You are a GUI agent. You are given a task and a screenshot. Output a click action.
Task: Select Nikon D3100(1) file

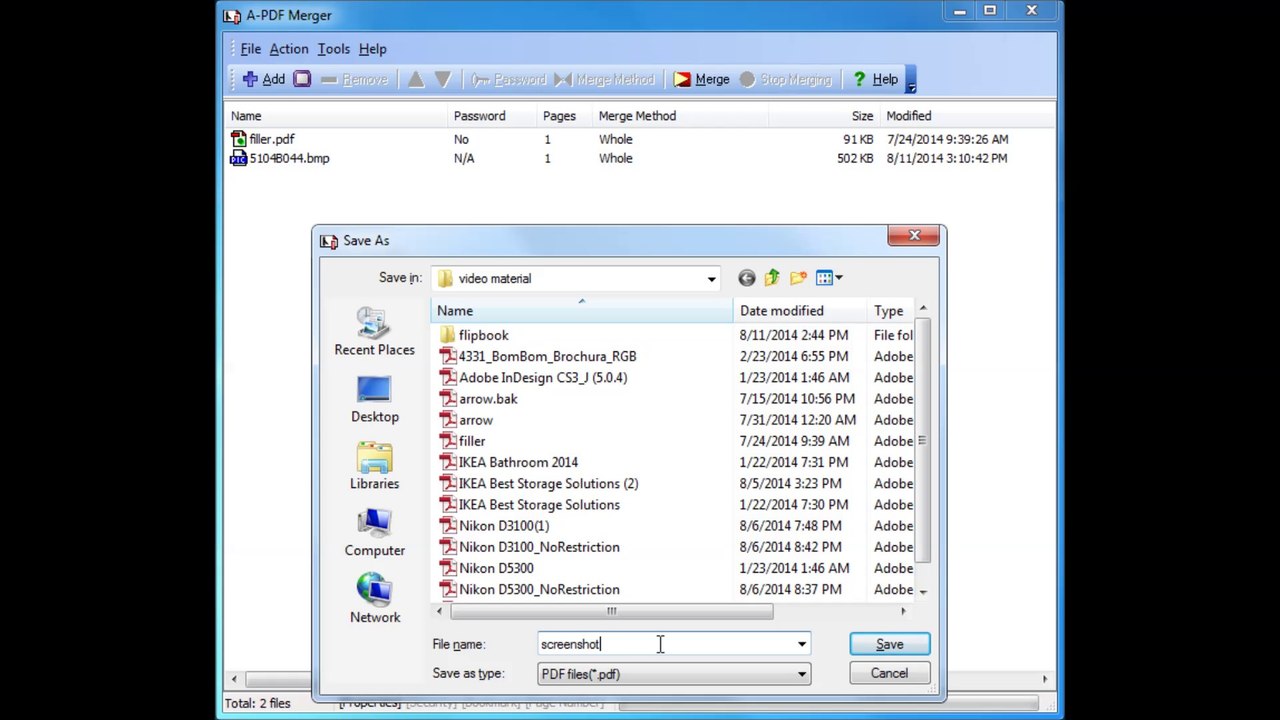point(494,525)
